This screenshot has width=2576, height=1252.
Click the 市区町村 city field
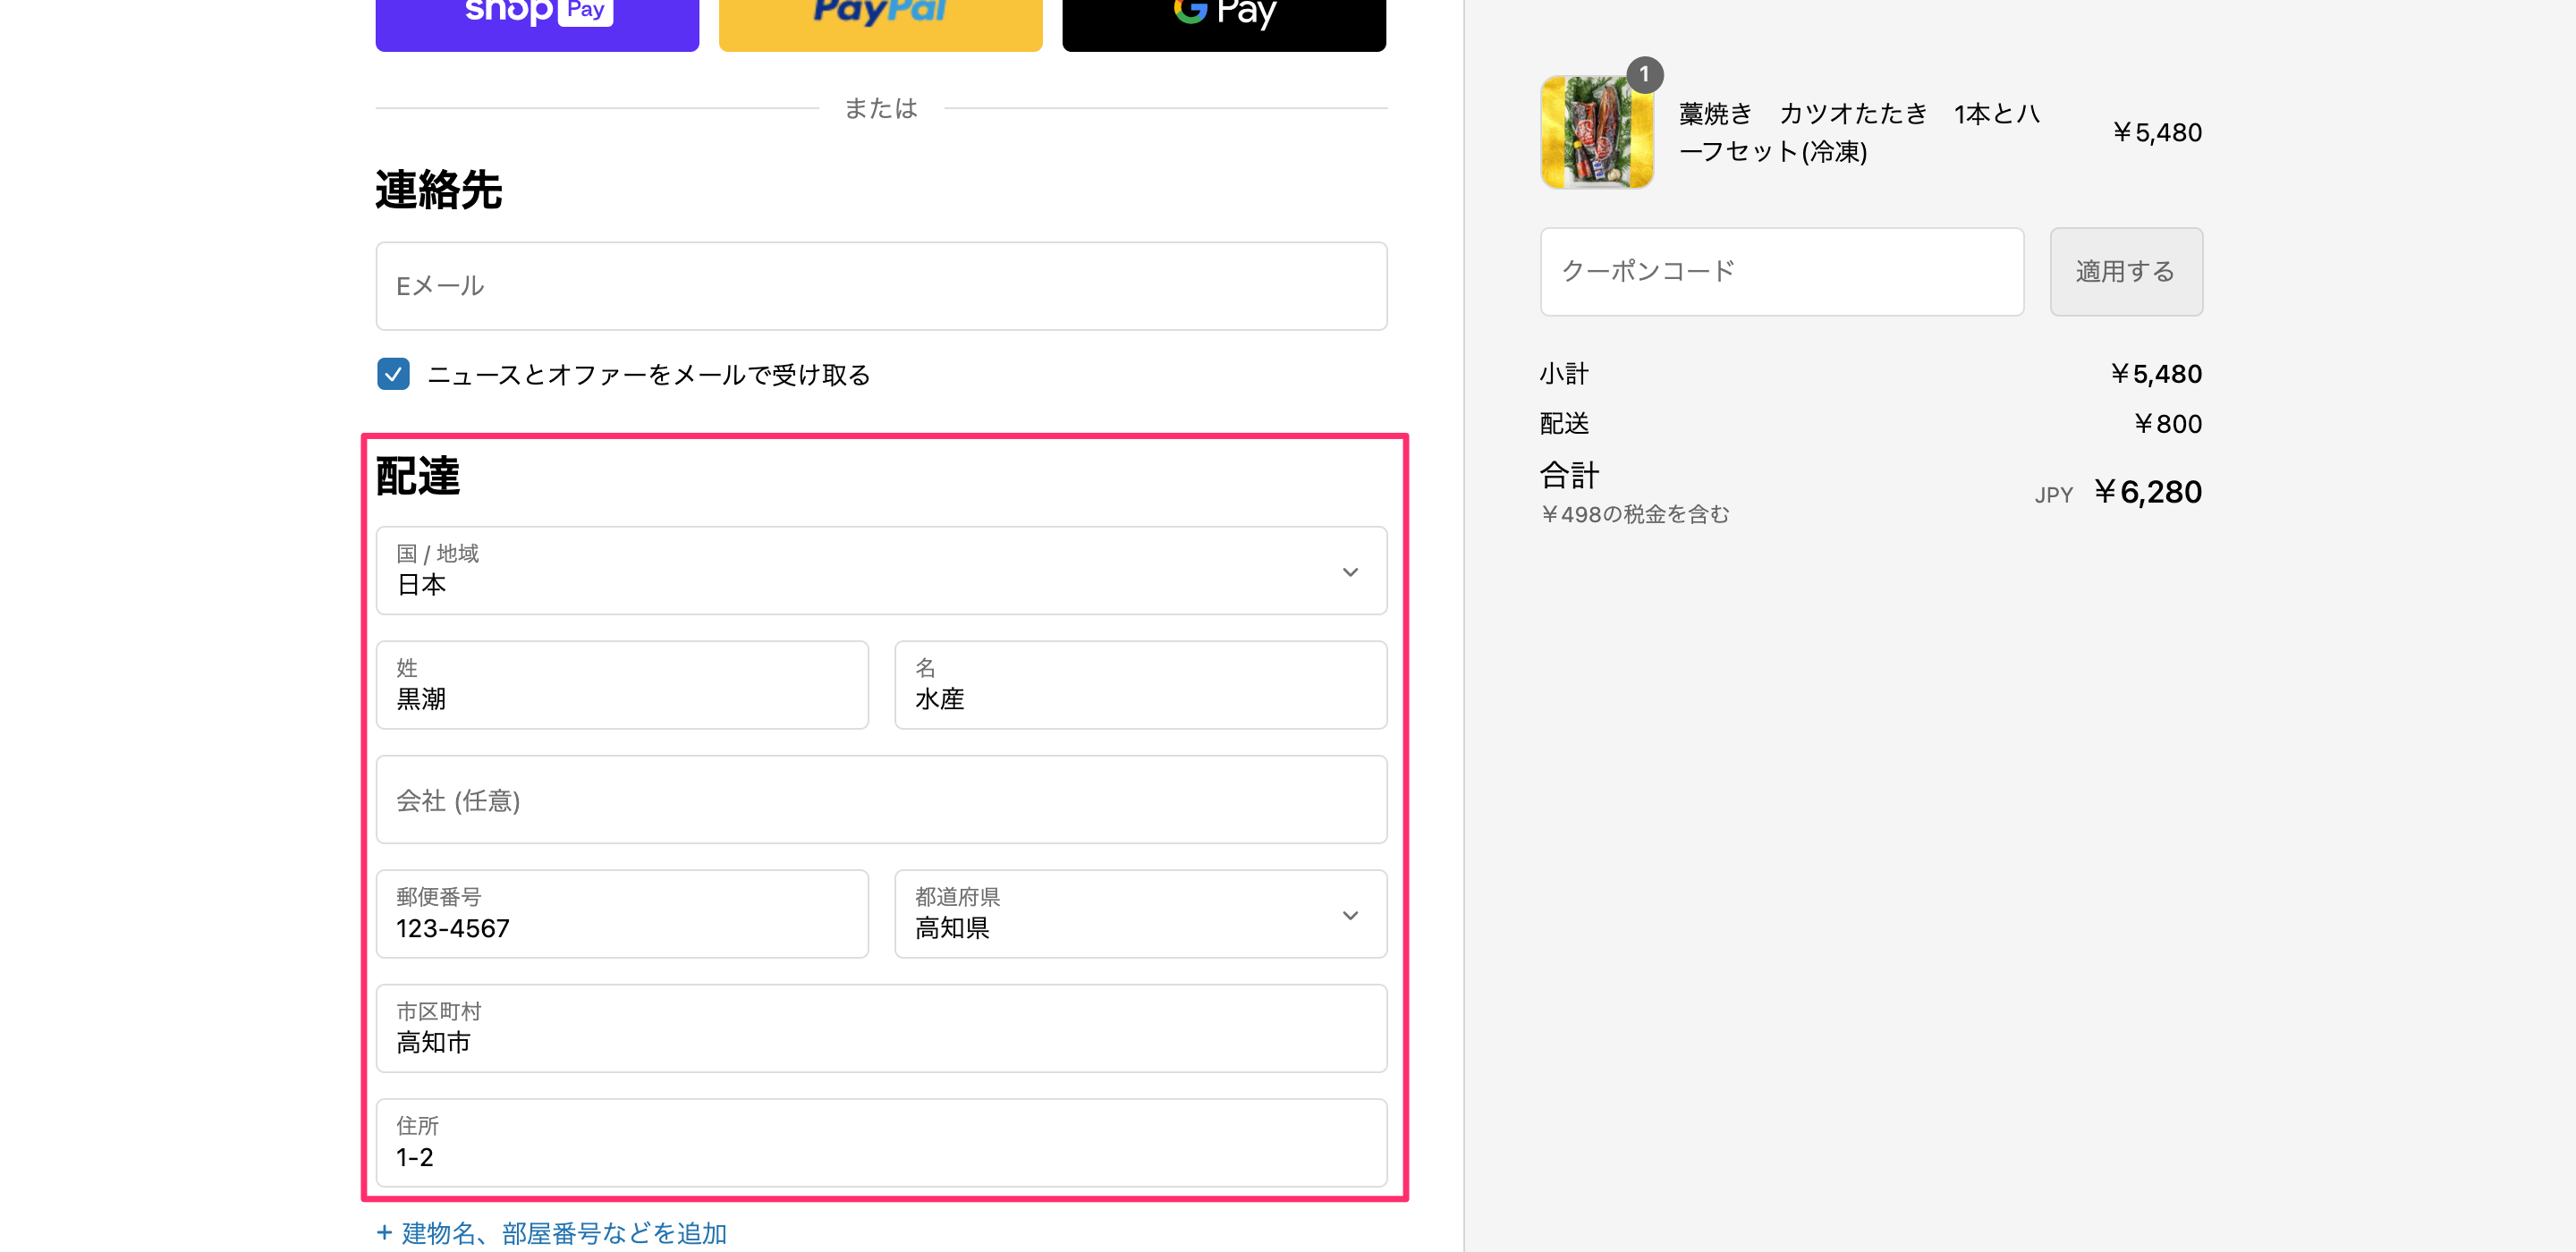pos(880,1028)
